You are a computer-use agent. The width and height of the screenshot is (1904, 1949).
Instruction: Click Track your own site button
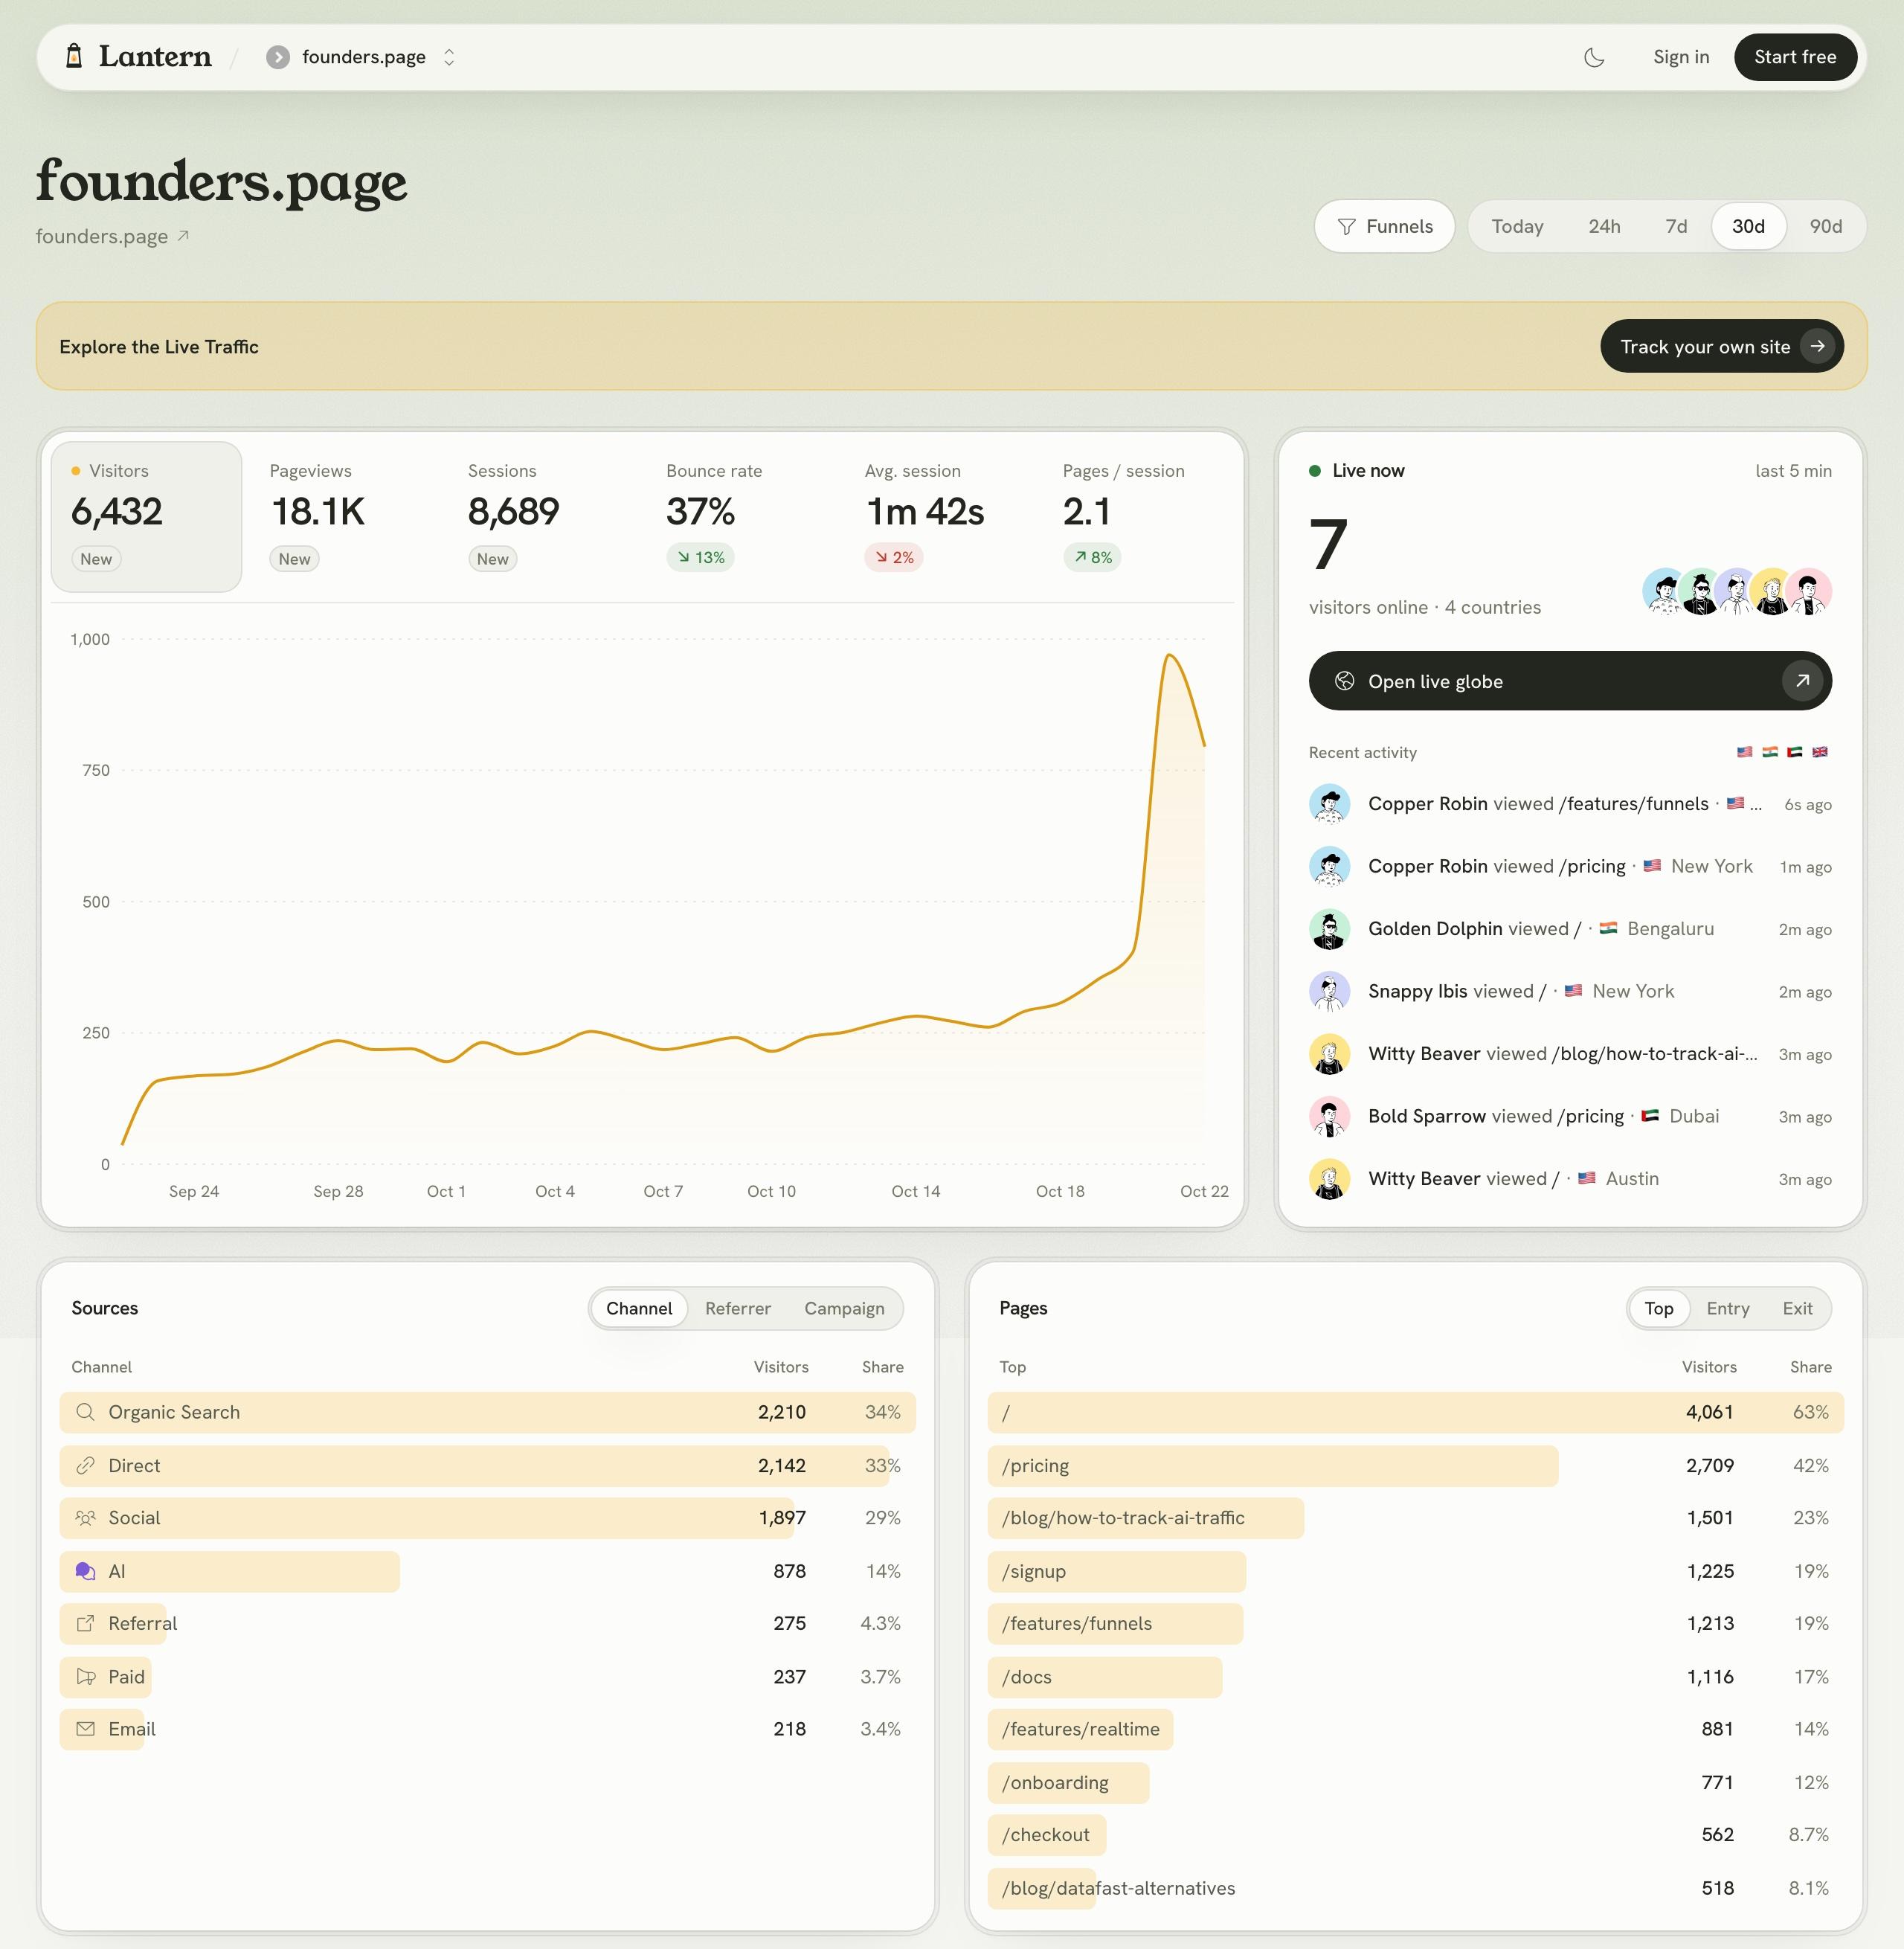(1721, 346)
